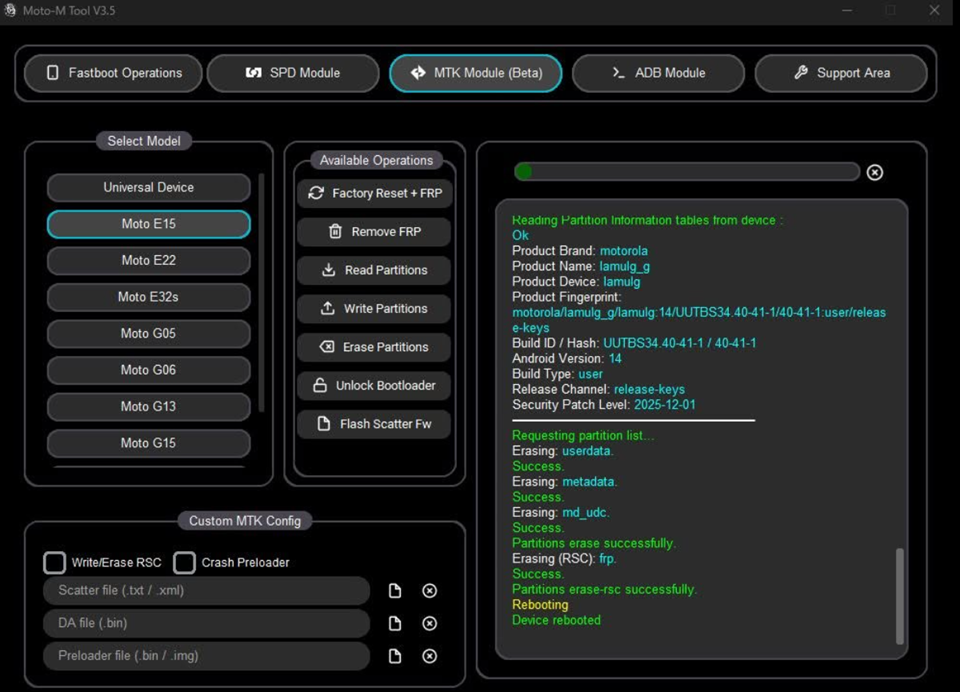Clear the Scatter file entry
This screenshot has height=692, width=960.
tap(430, 591)
